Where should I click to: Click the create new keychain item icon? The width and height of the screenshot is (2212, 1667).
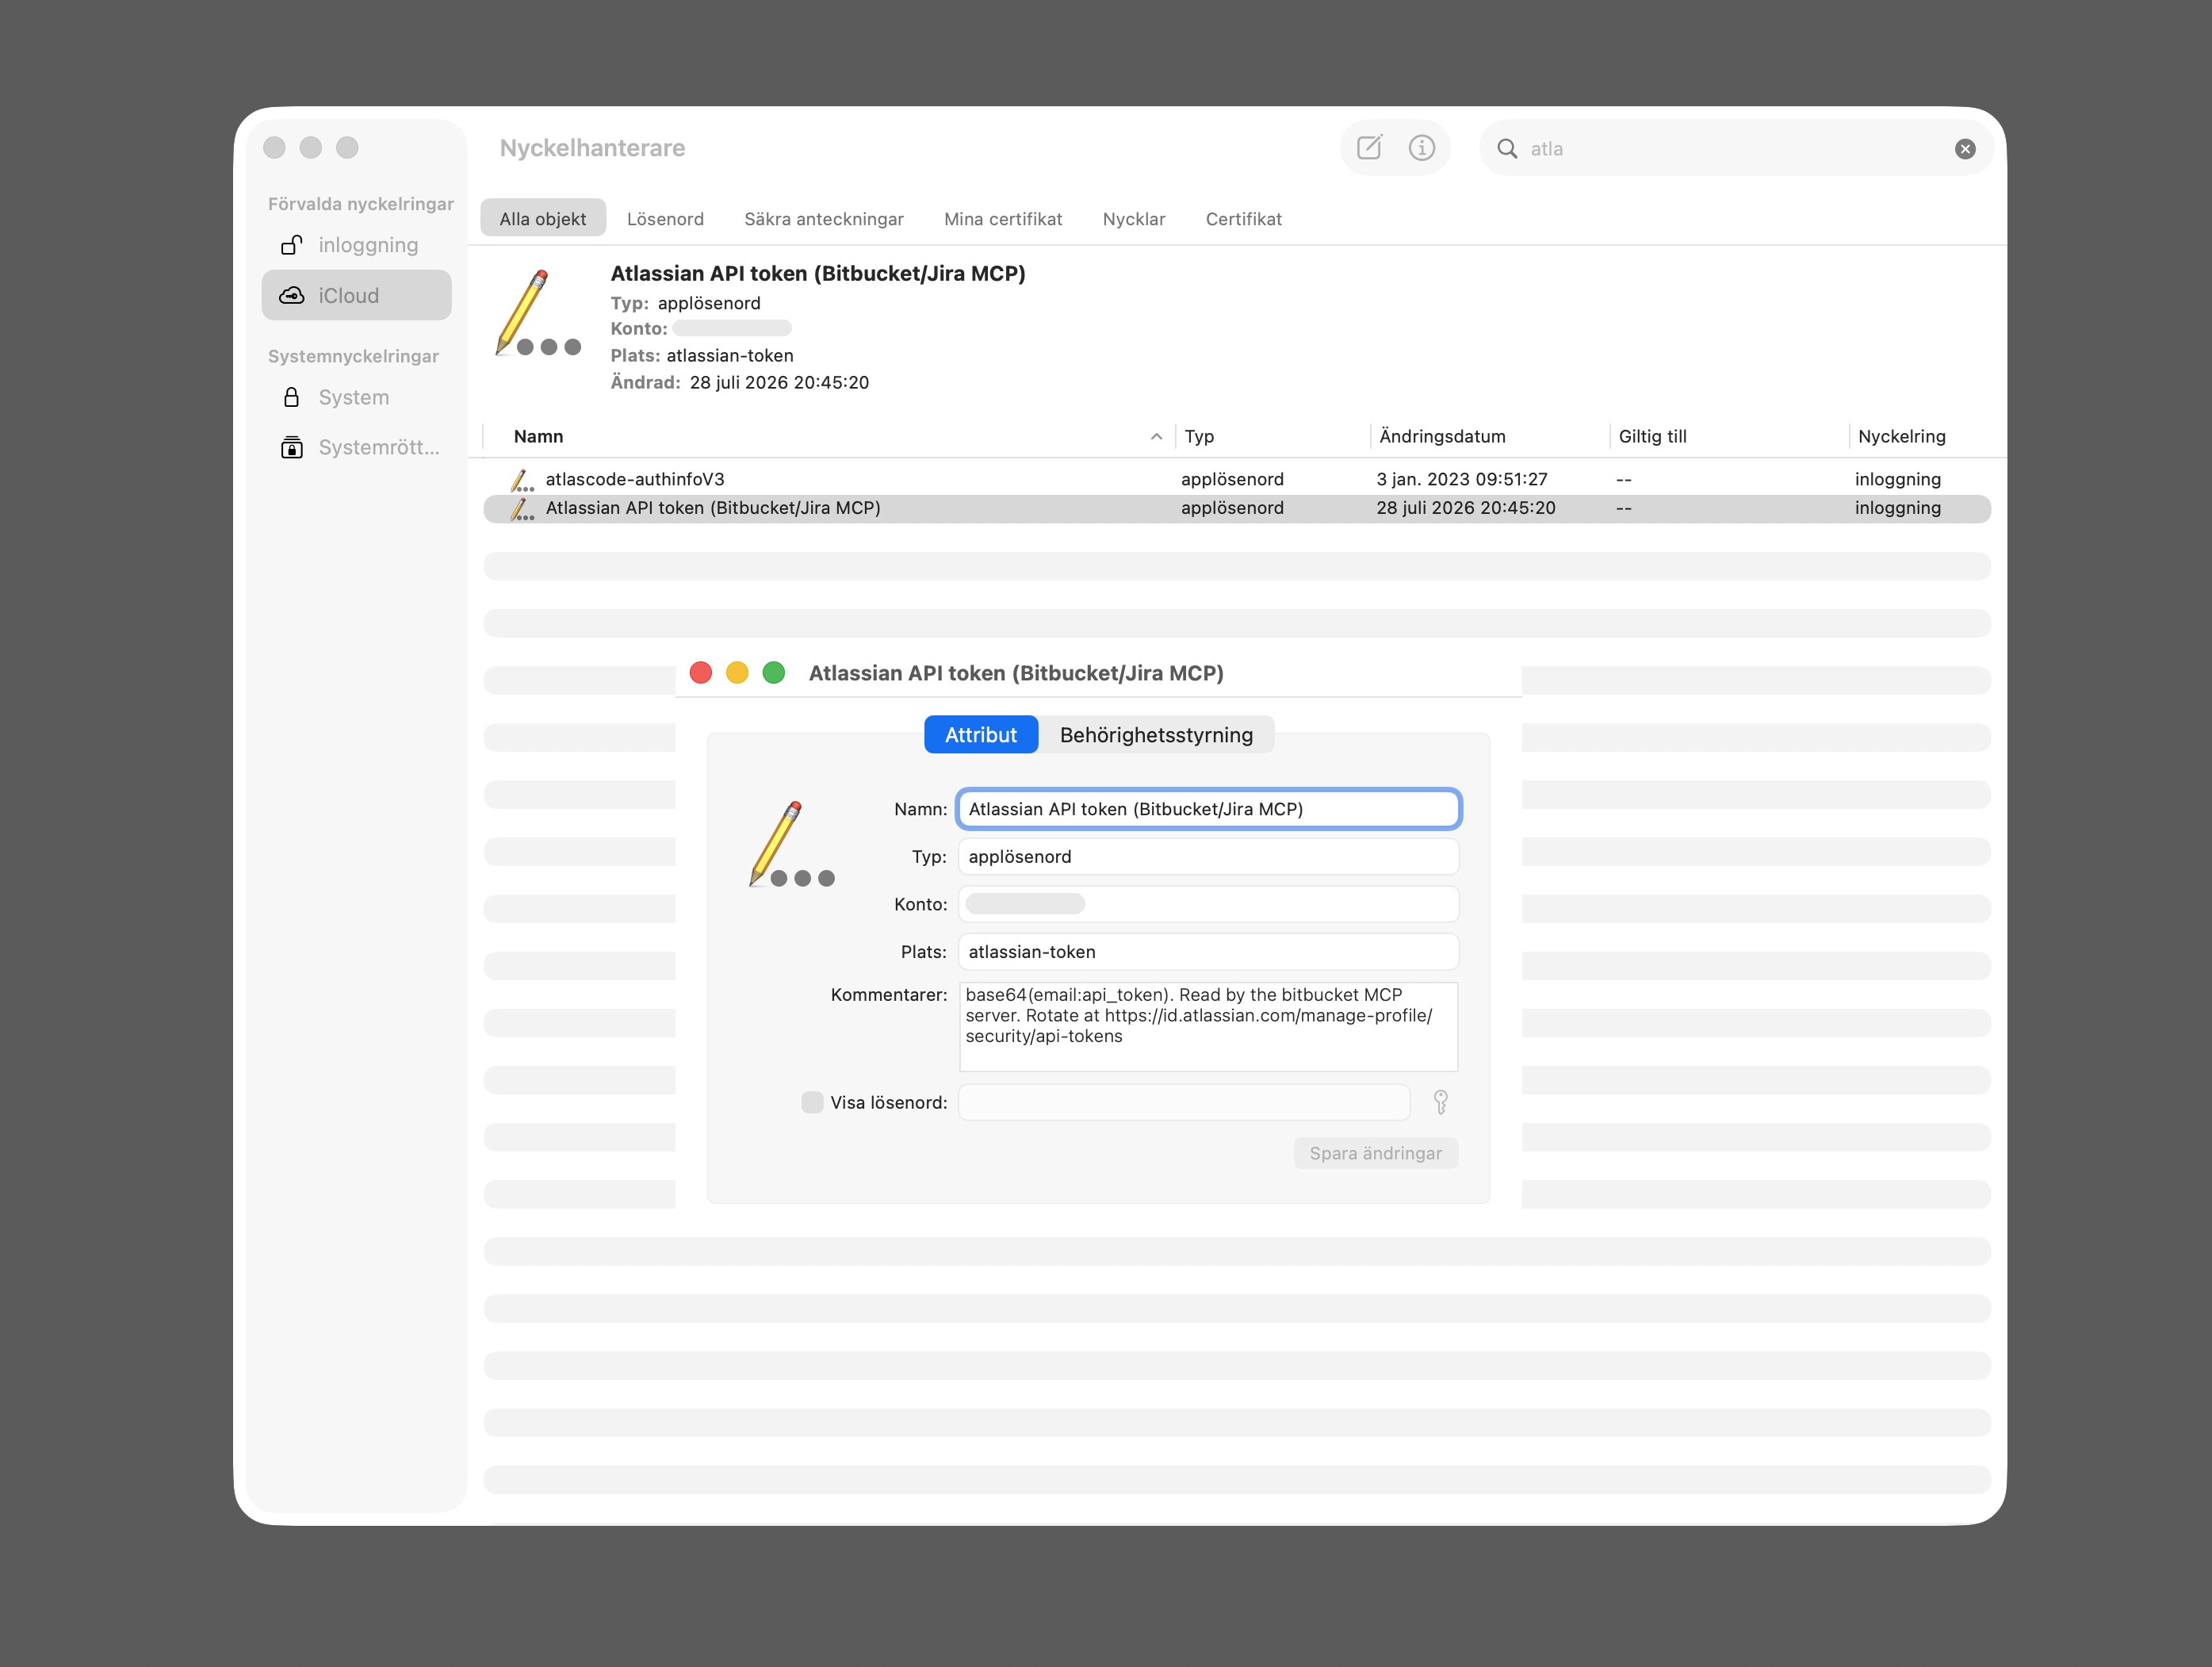(x=1369, y=148)
